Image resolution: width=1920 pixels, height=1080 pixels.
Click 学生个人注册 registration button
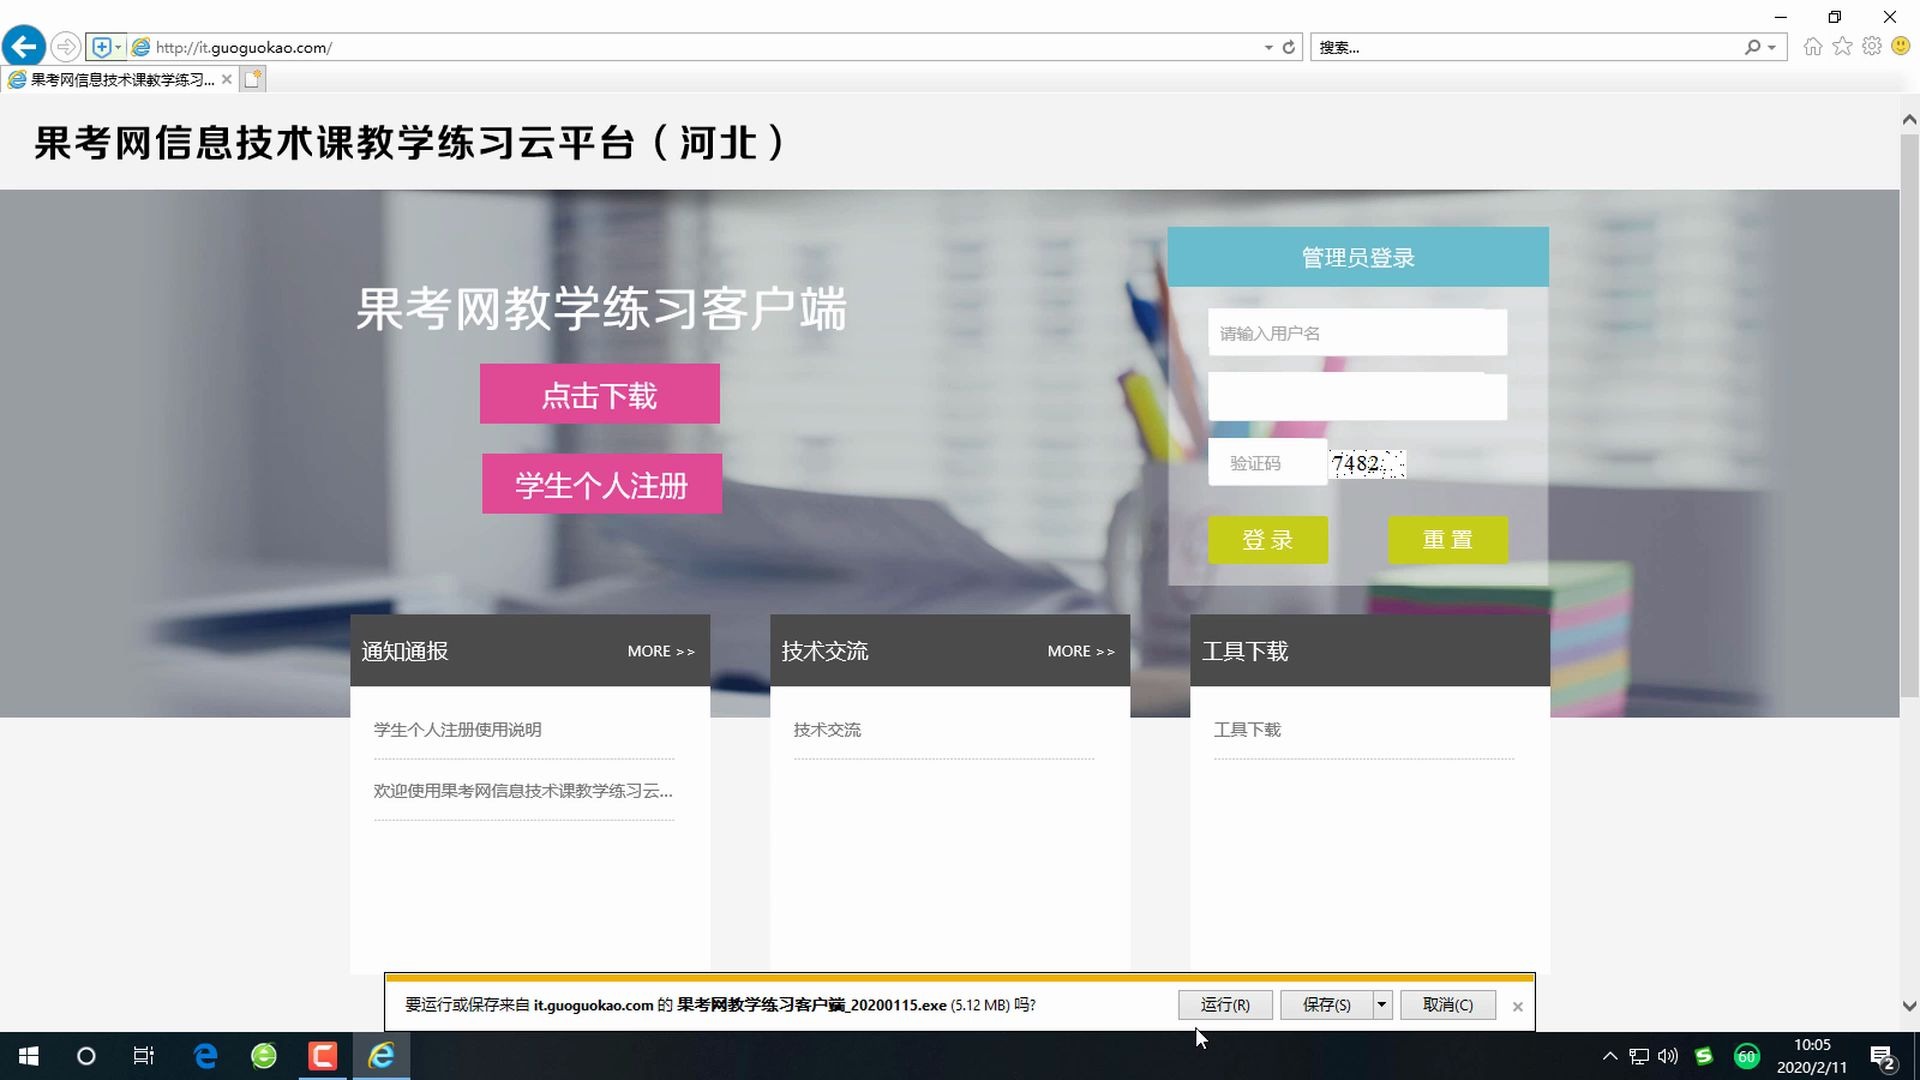coord(601,485)
